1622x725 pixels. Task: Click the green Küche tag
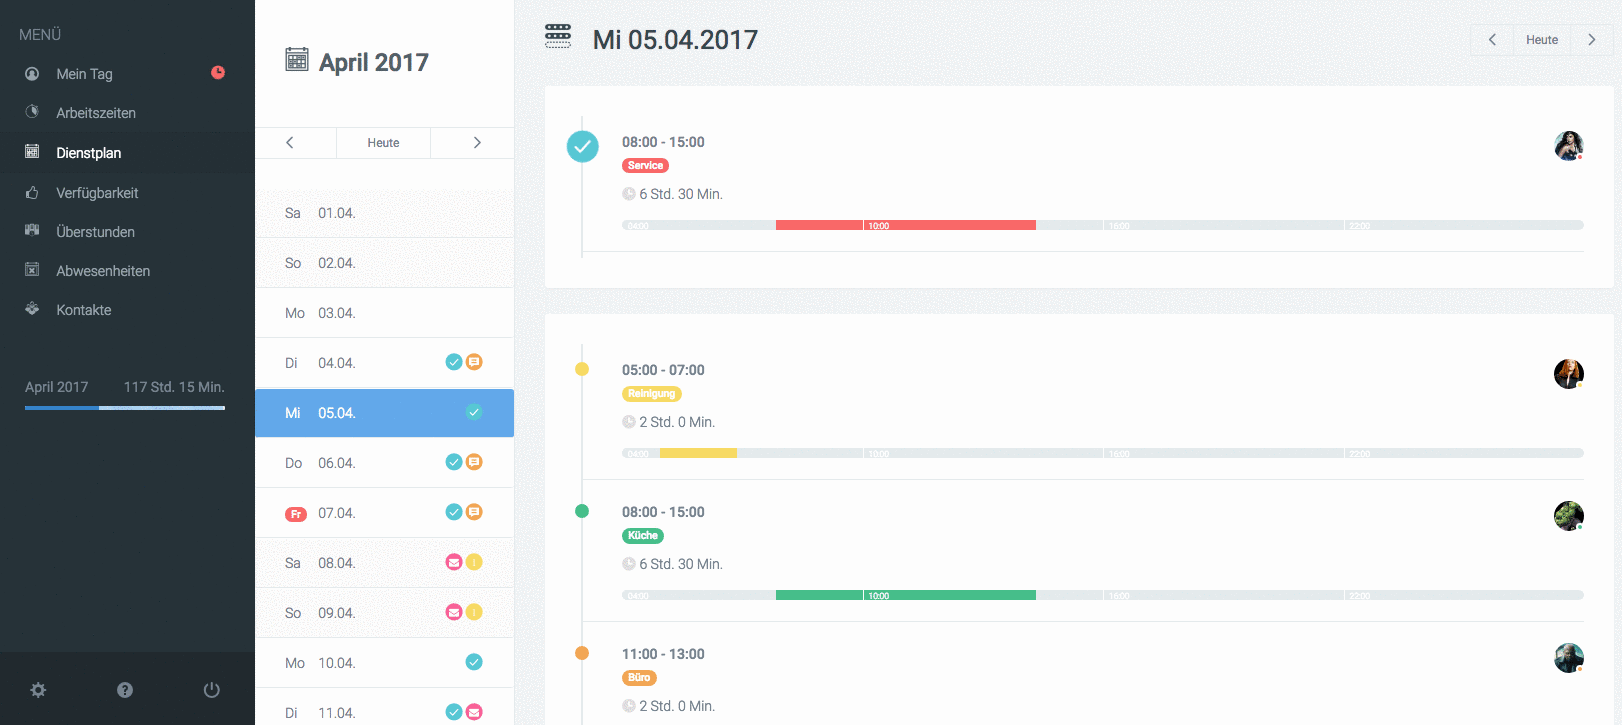point(643,536)
